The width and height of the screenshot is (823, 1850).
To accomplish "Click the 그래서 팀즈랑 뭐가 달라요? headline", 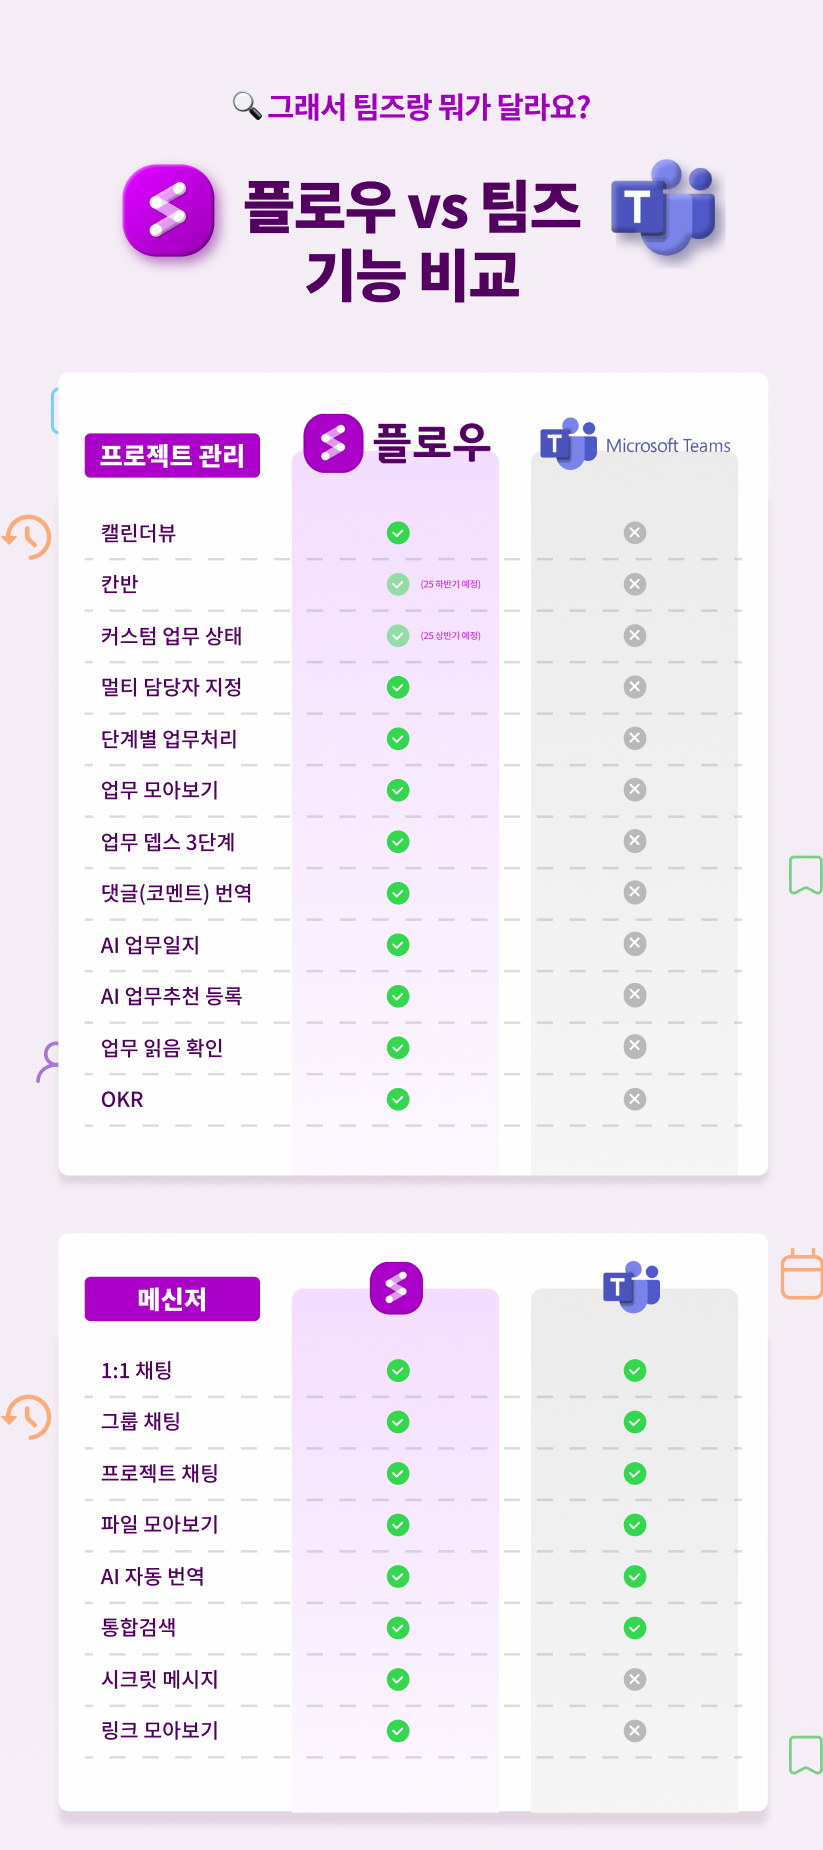I will coord(429,106).
